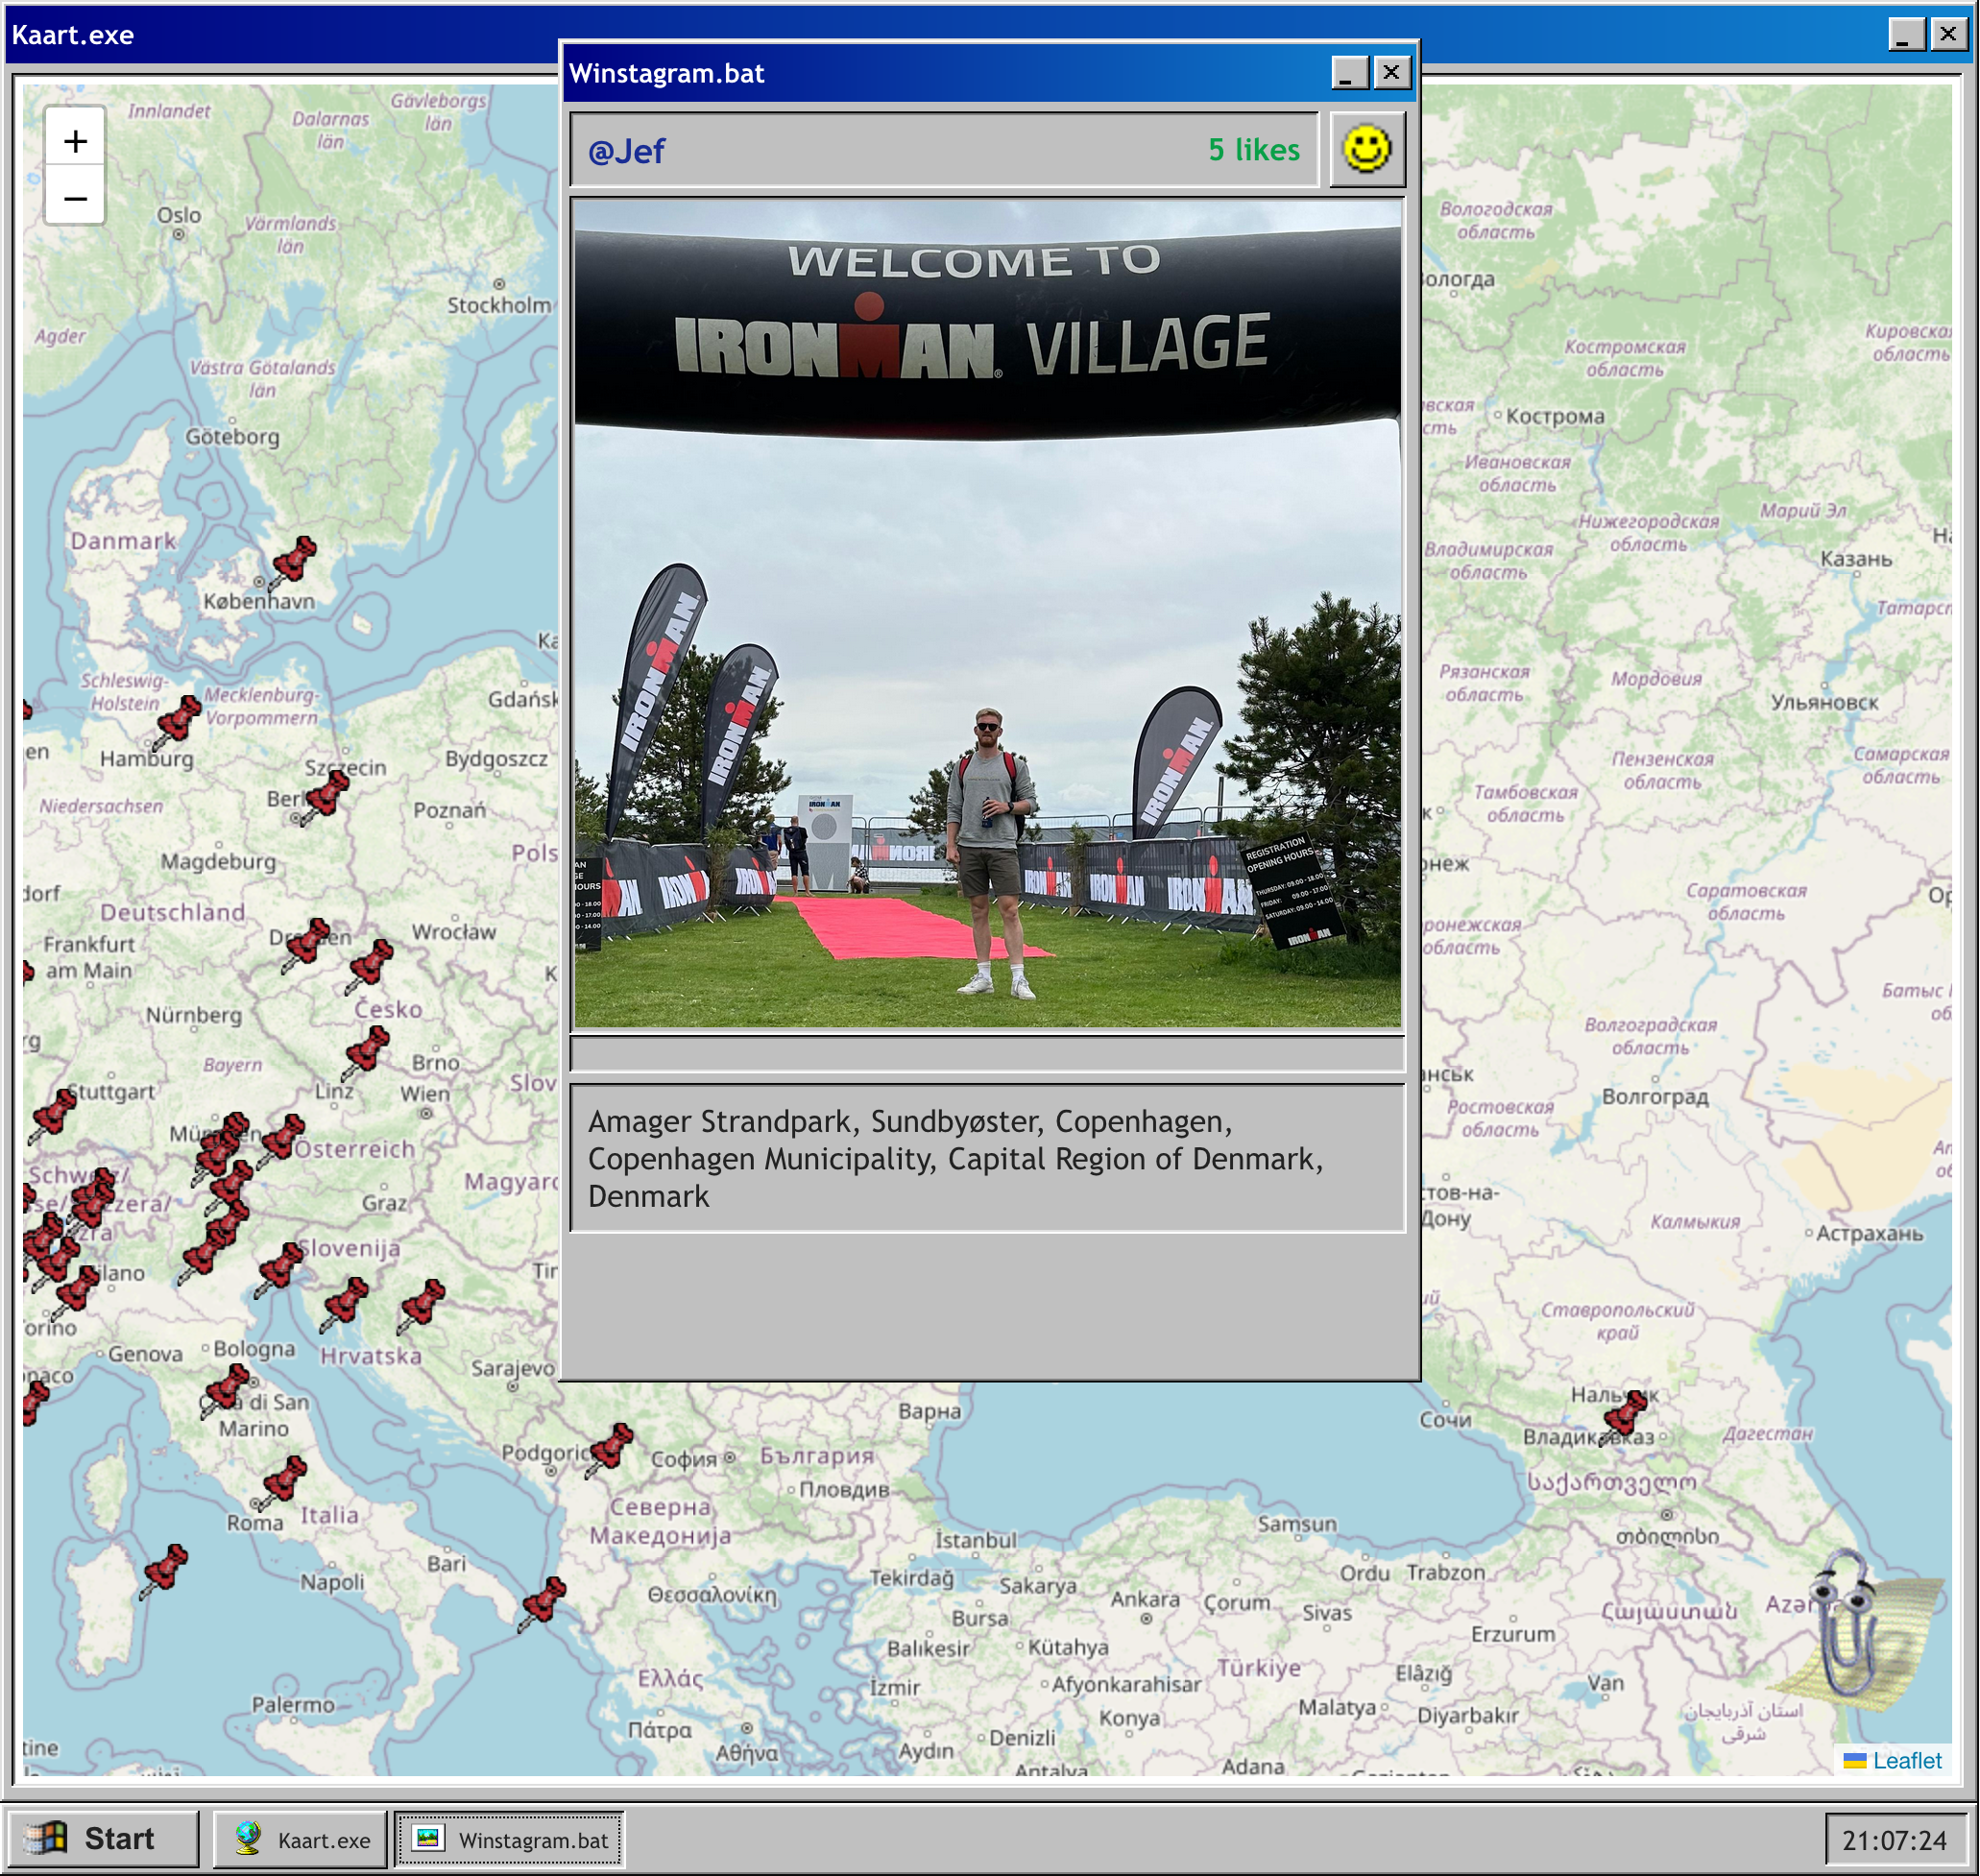Click the map pin near Vladikavkaz
This screenshot has width=1980, height=1876.
(1624, 1415)
